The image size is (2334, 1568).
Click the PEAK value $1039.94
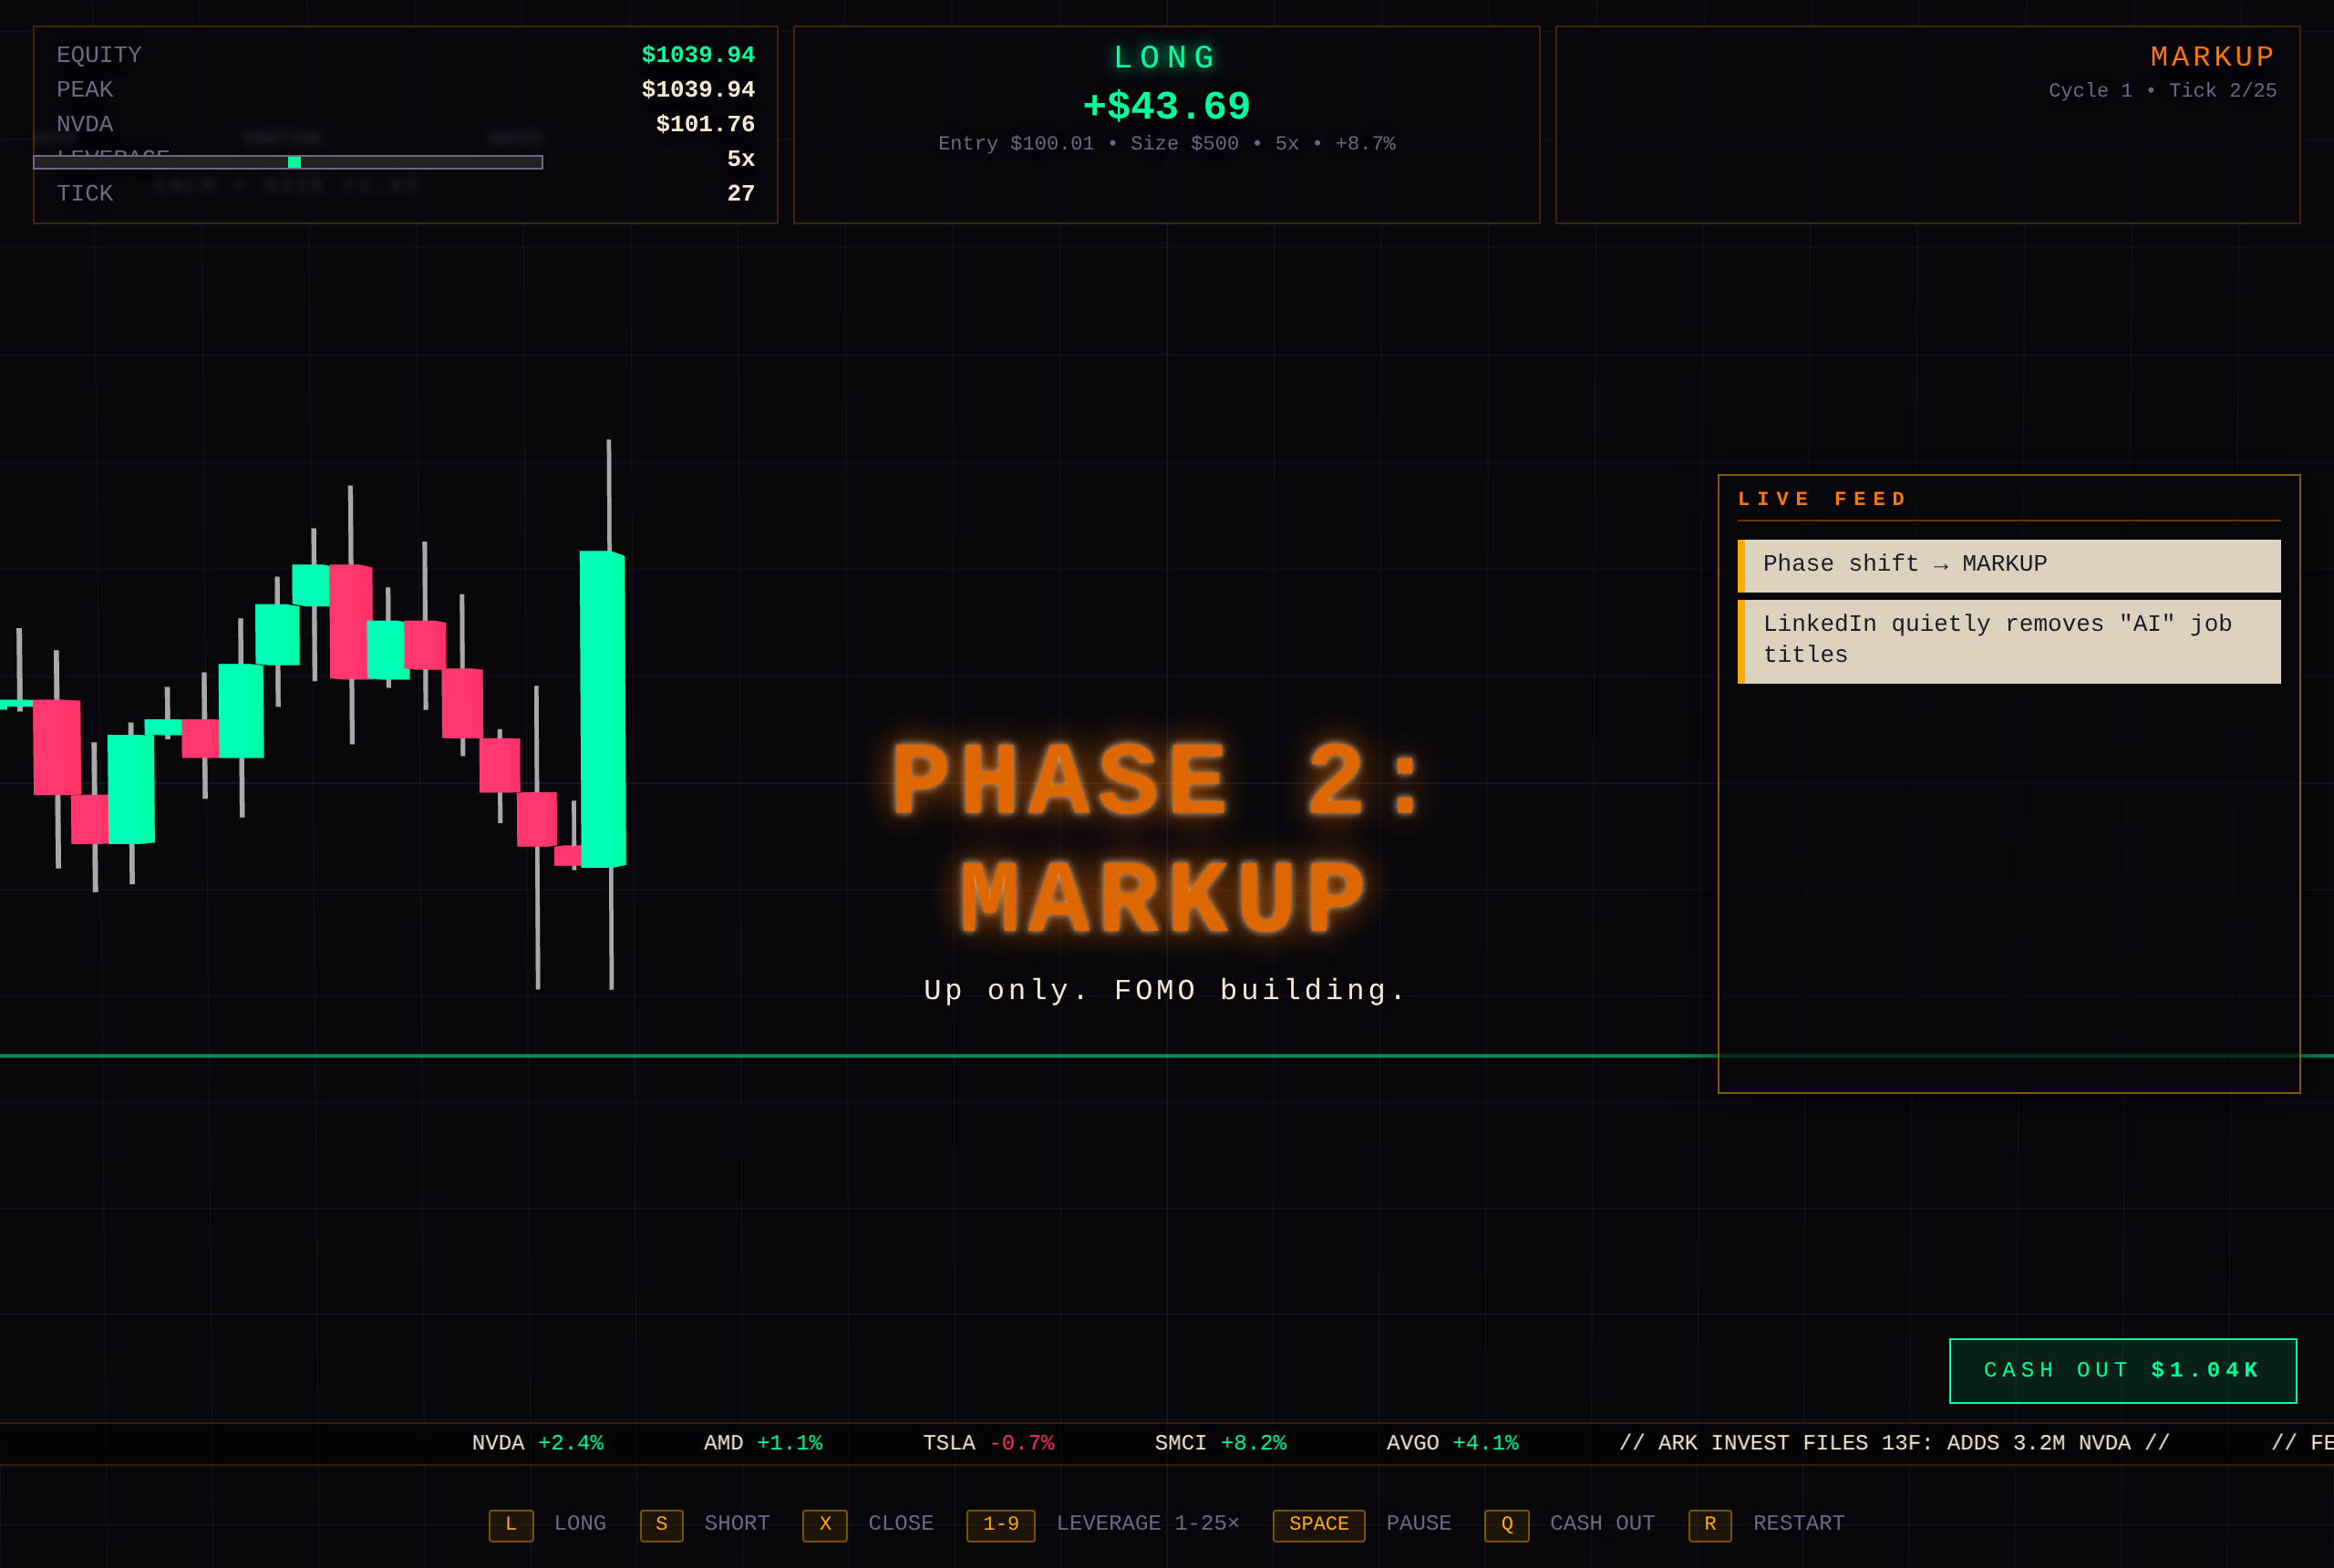tap(698, 90)
